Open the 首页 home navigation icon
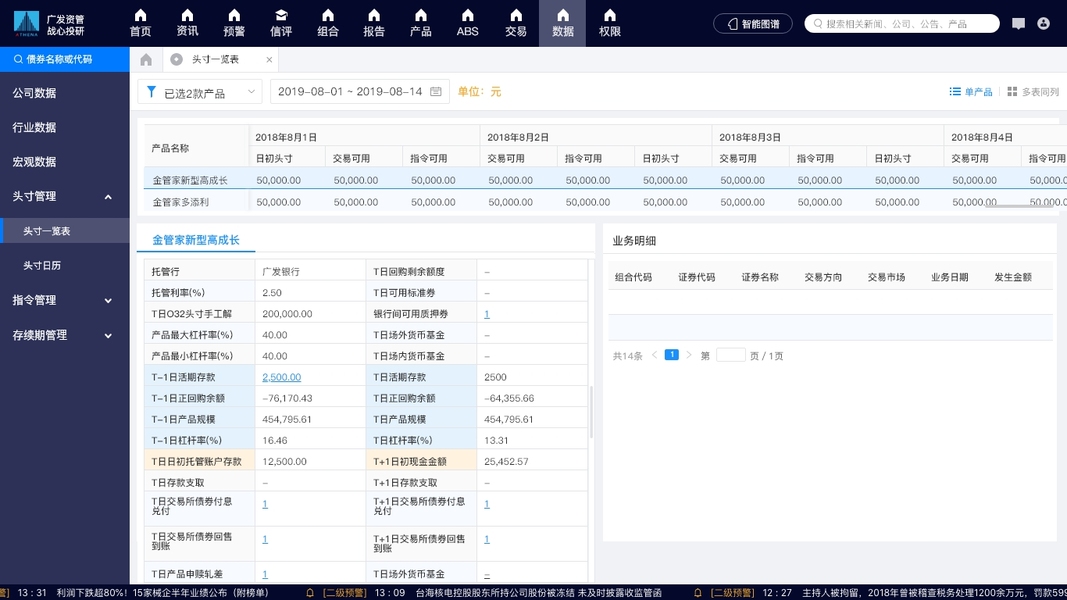This screenshot has width=1067, height=600. [x=140, y=23]
